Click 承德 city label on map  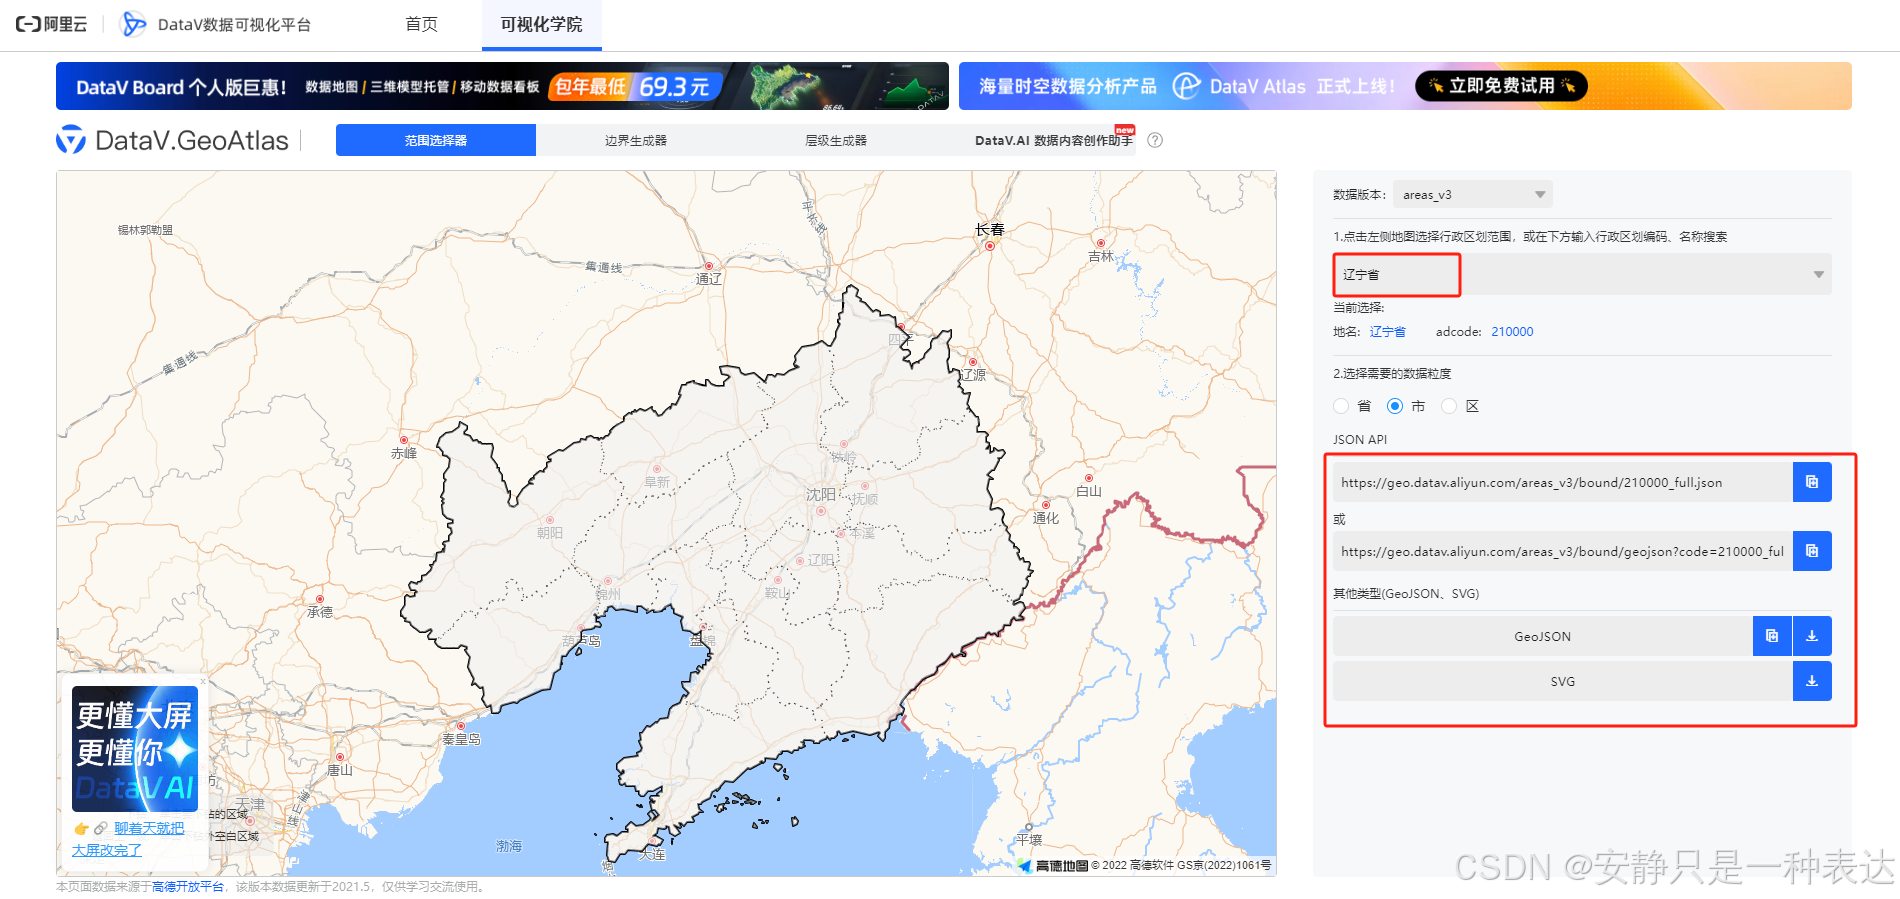(x=320, y=612)
